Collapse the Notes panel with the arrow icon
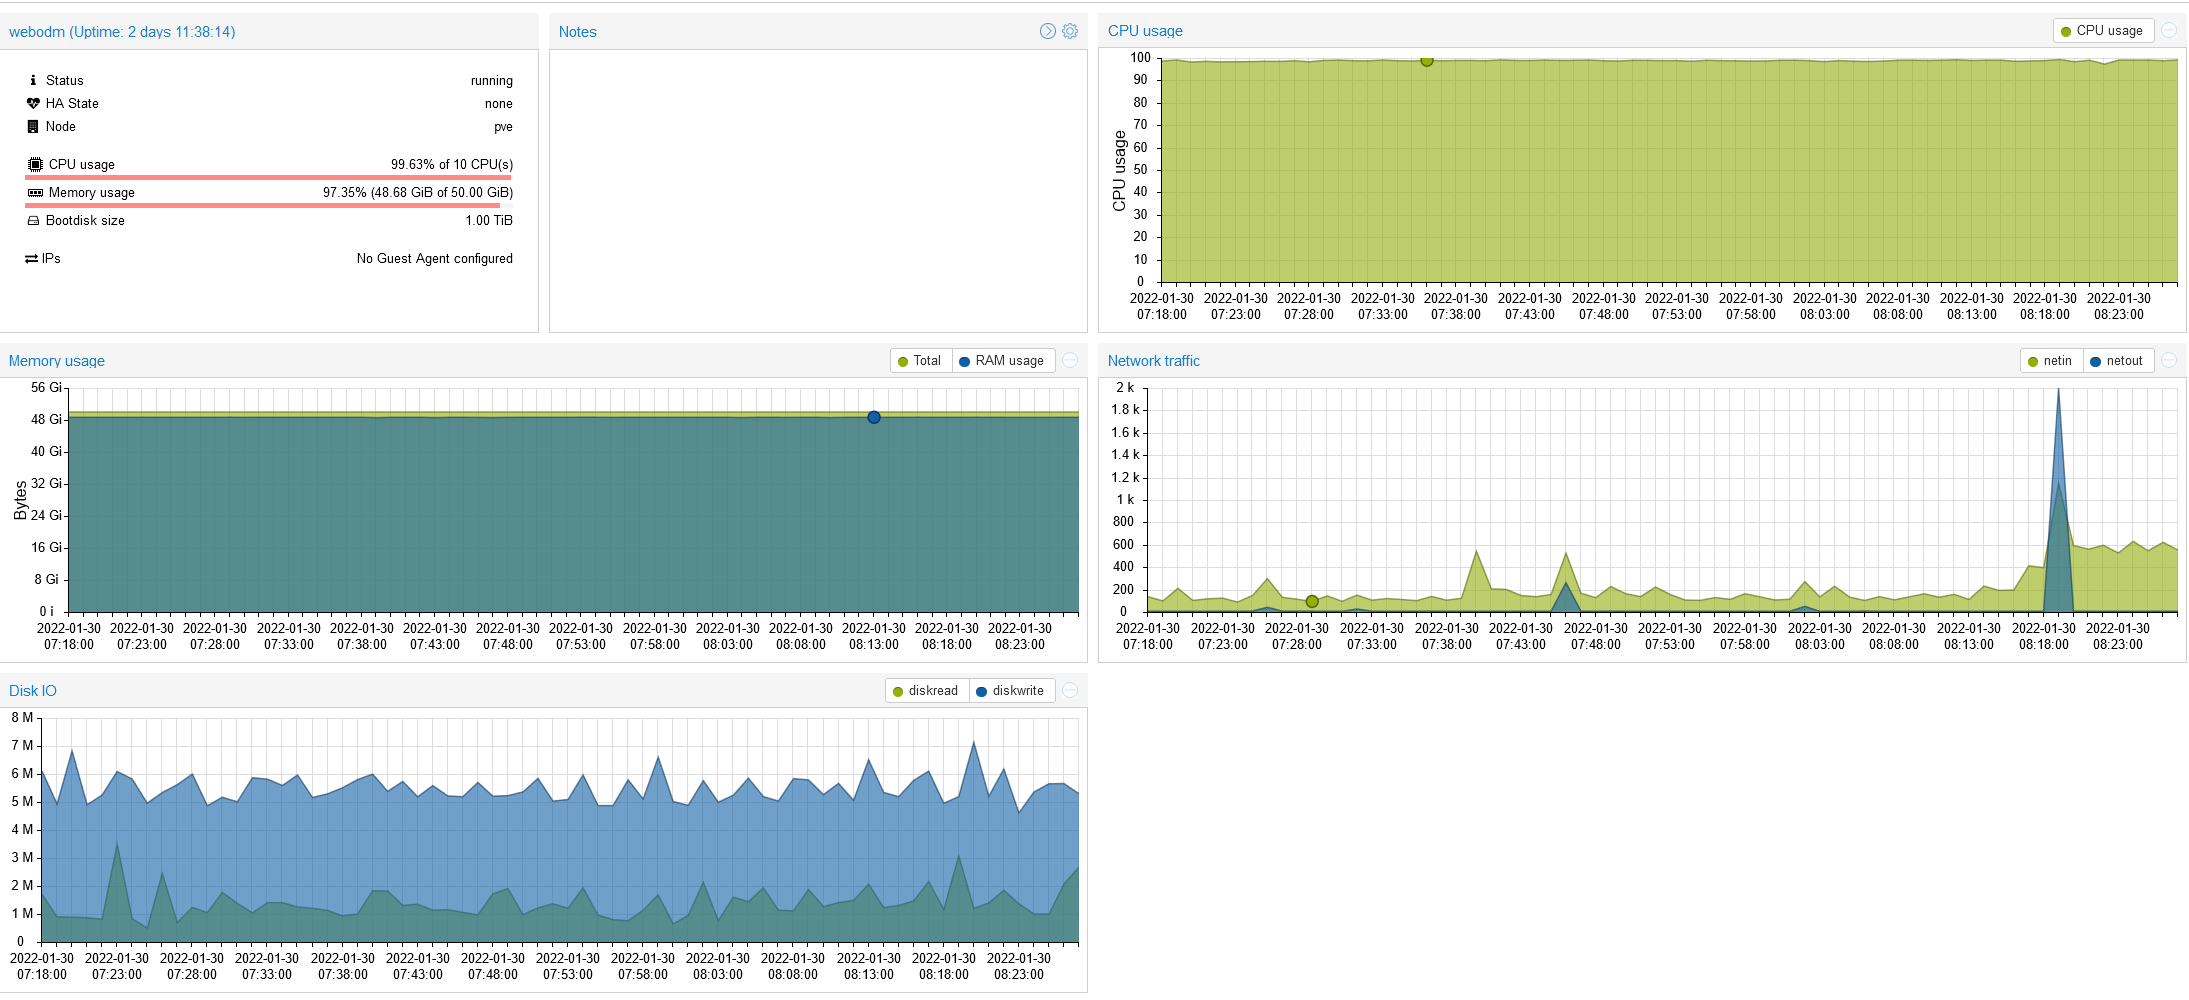The height and width of the screenshot is (1000, 2189). click(1048, 31)
